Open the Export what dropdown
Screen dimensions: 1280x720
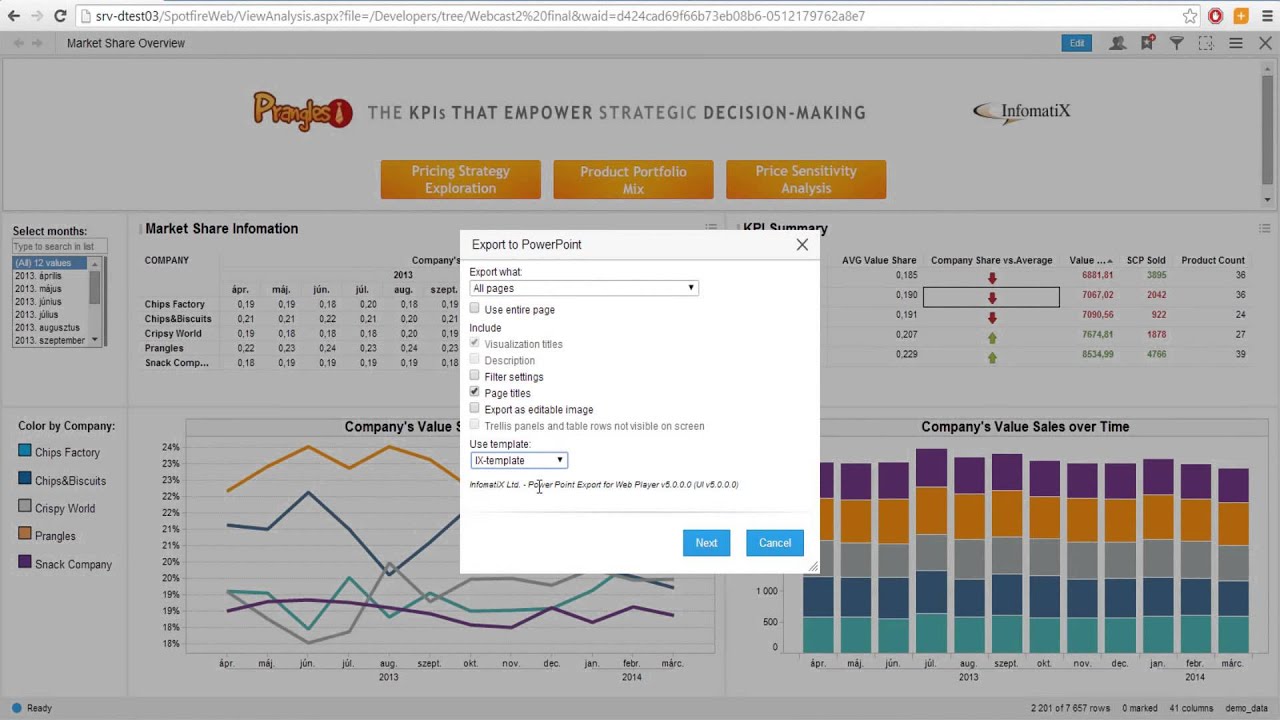click(584, 288)
